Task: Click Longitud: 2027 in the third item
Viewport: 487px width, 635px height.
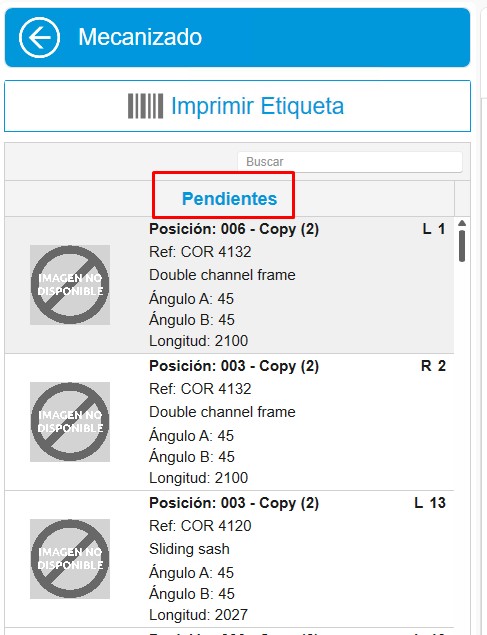Action: pos(198,615)
